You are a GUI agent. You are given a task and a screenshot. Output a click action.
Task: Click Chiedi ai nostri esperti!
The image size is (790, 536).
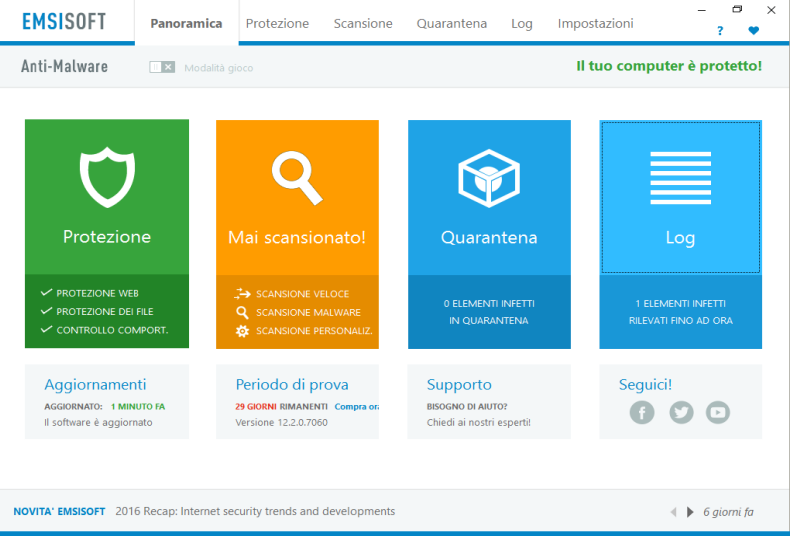click(479, 423)
